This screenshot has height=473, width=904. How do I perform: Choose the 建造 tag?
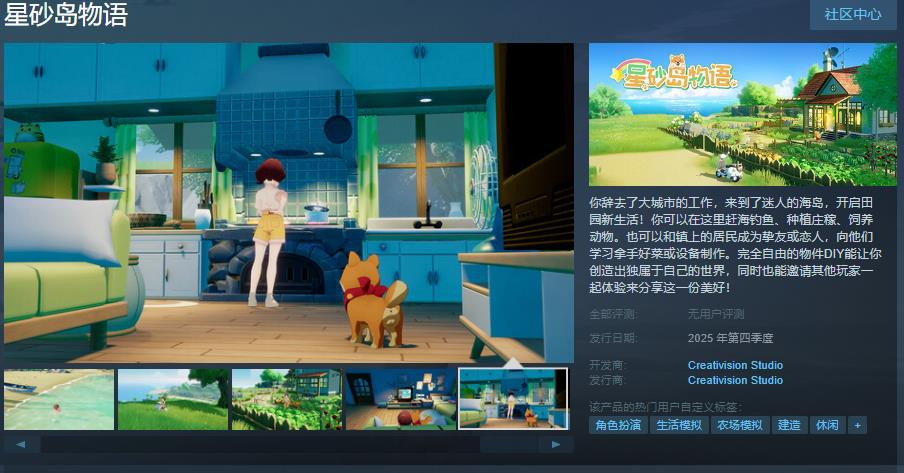(x=789, y=425)
